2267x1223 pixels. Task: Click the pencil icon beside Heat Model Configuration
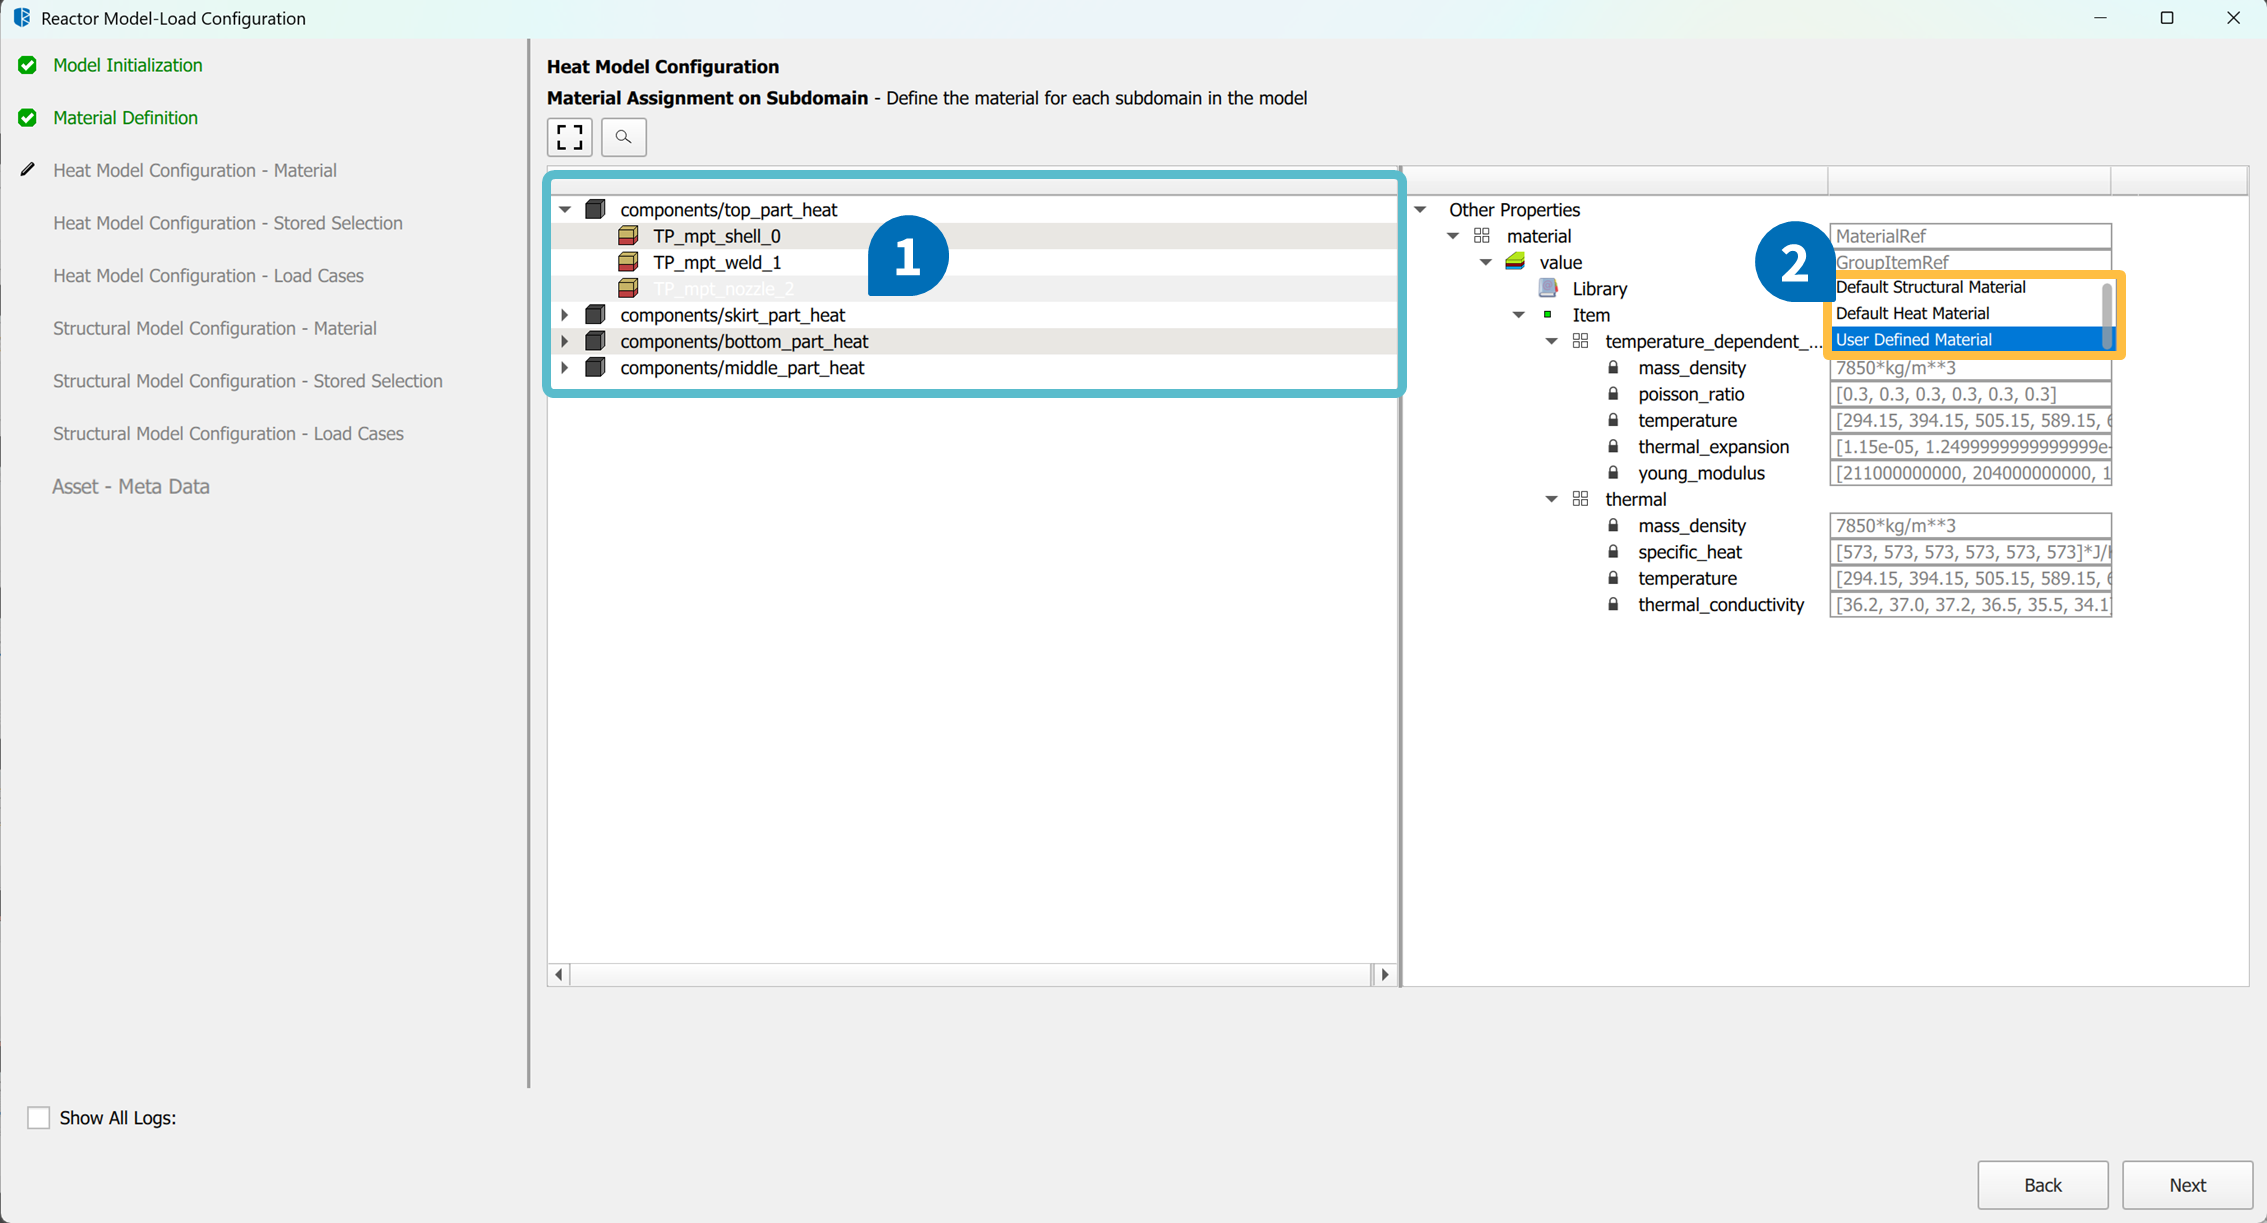coord(28,170)
